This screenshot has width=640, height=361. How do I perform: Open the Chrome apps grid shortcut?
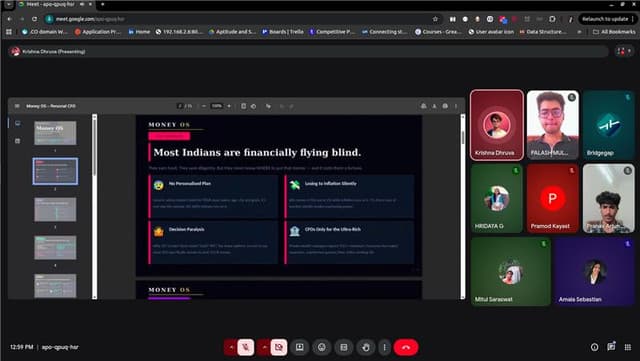click(9, 31)
